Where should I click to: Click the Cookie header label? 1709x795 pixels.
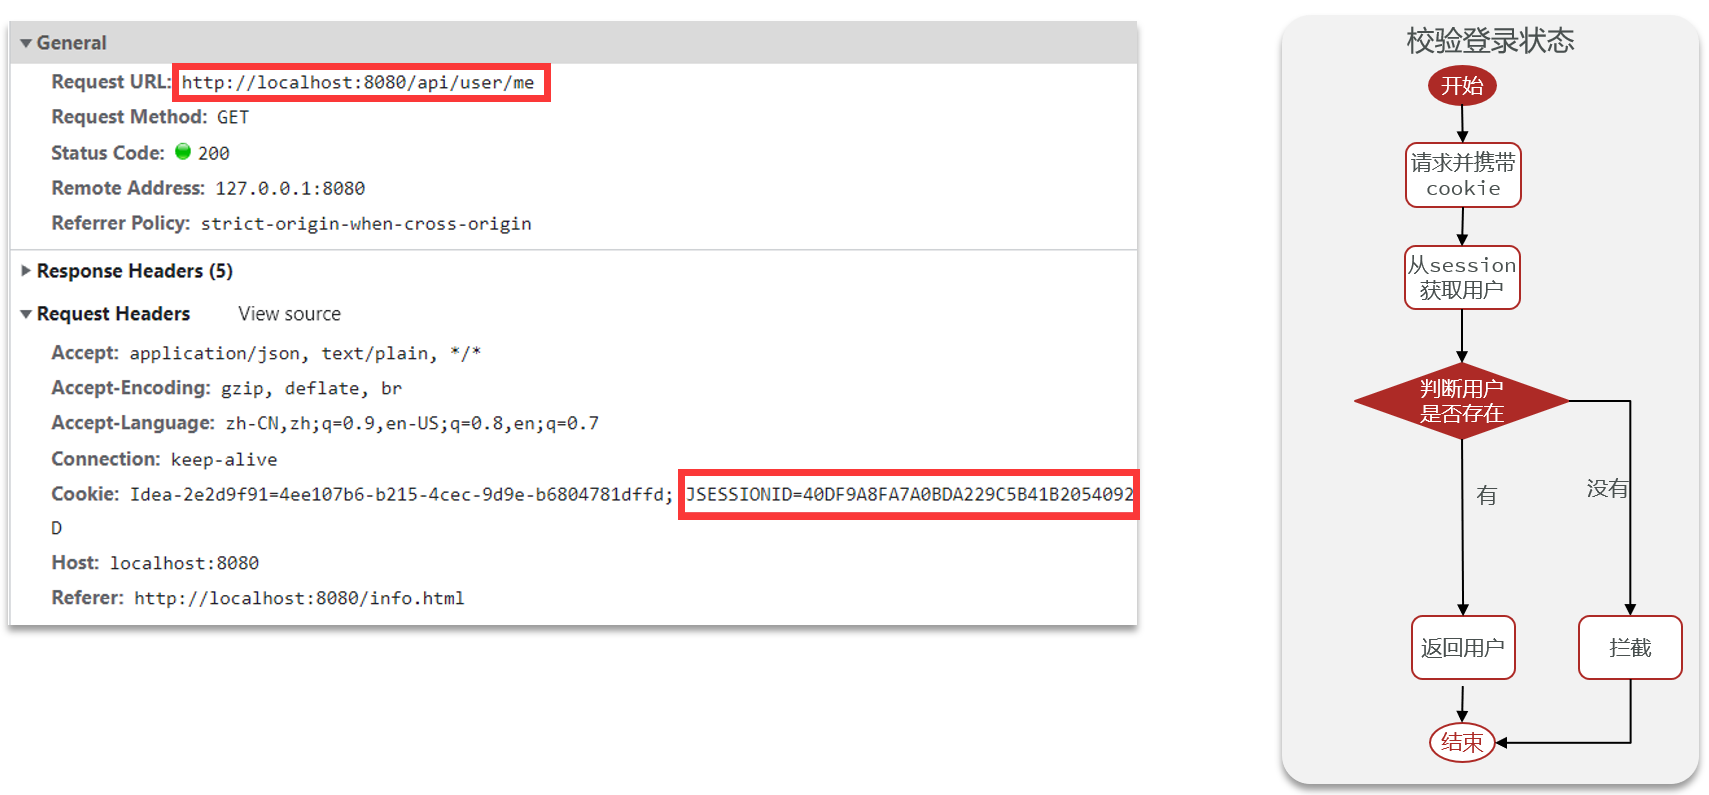pyautogui.click(x=85, y=494)
